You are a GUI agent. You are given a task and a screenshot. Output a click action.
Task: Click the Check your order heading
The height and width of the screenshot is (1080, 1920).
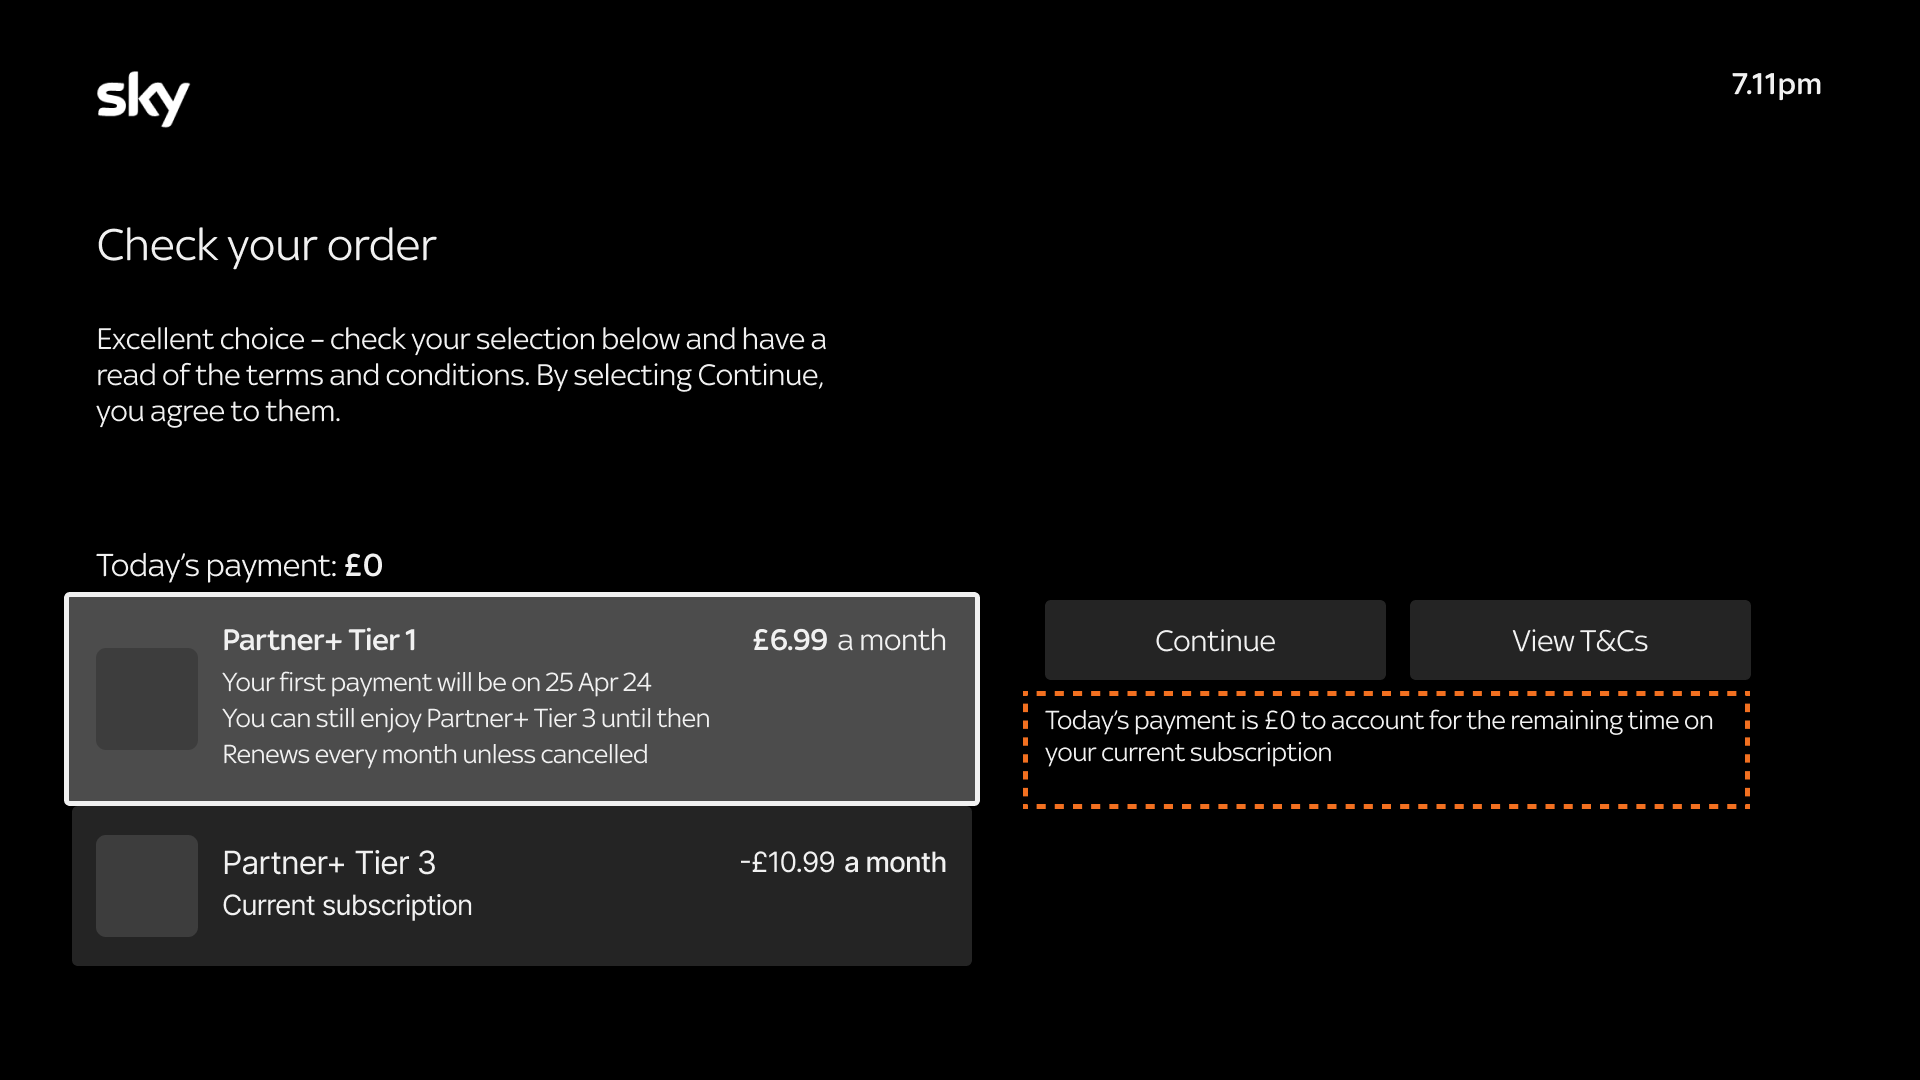[266, 245]
